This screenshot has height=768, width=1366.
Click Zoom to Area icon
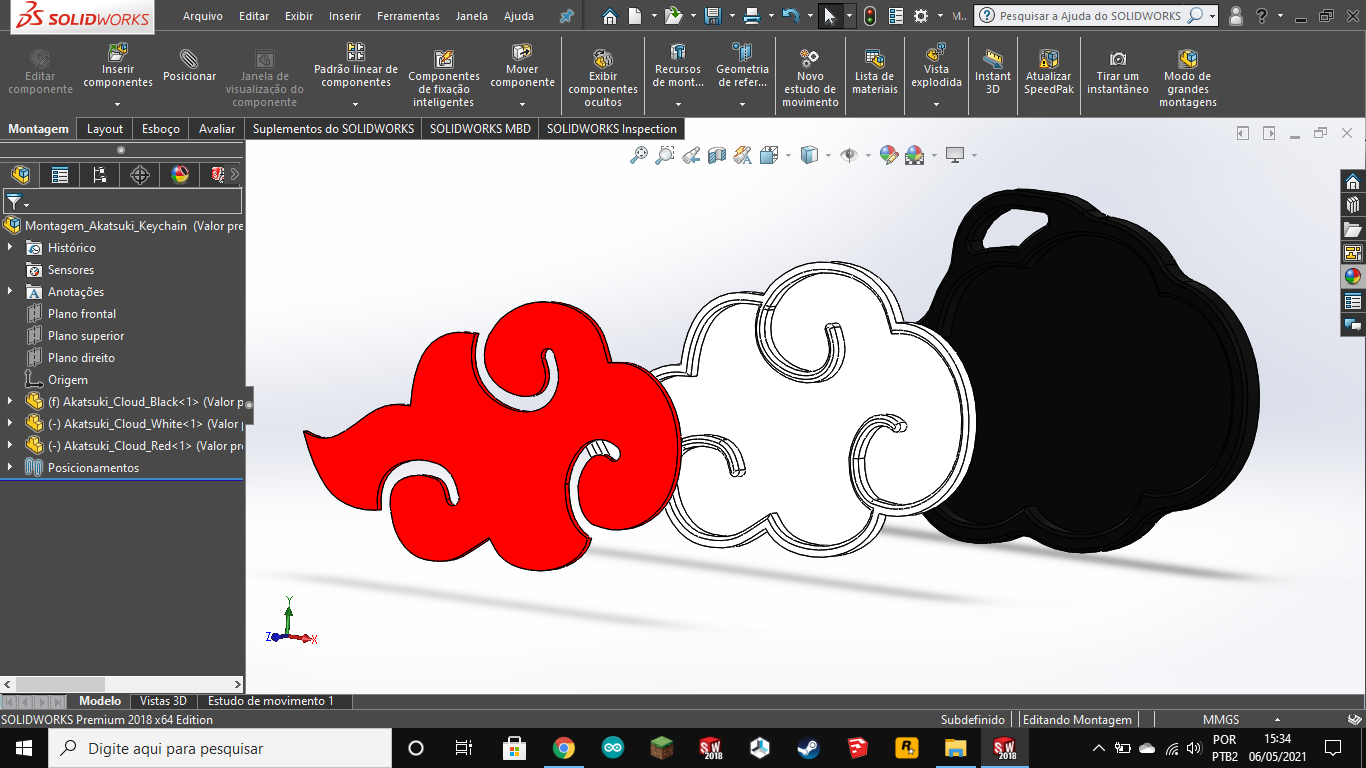(664, 155)
